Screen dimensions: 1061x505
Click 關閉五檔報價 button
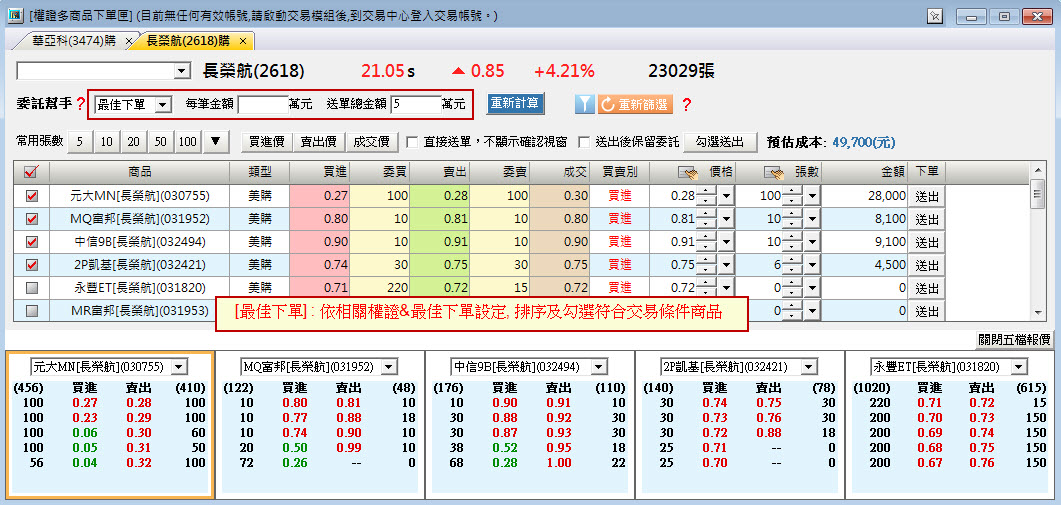point(1014,340)
